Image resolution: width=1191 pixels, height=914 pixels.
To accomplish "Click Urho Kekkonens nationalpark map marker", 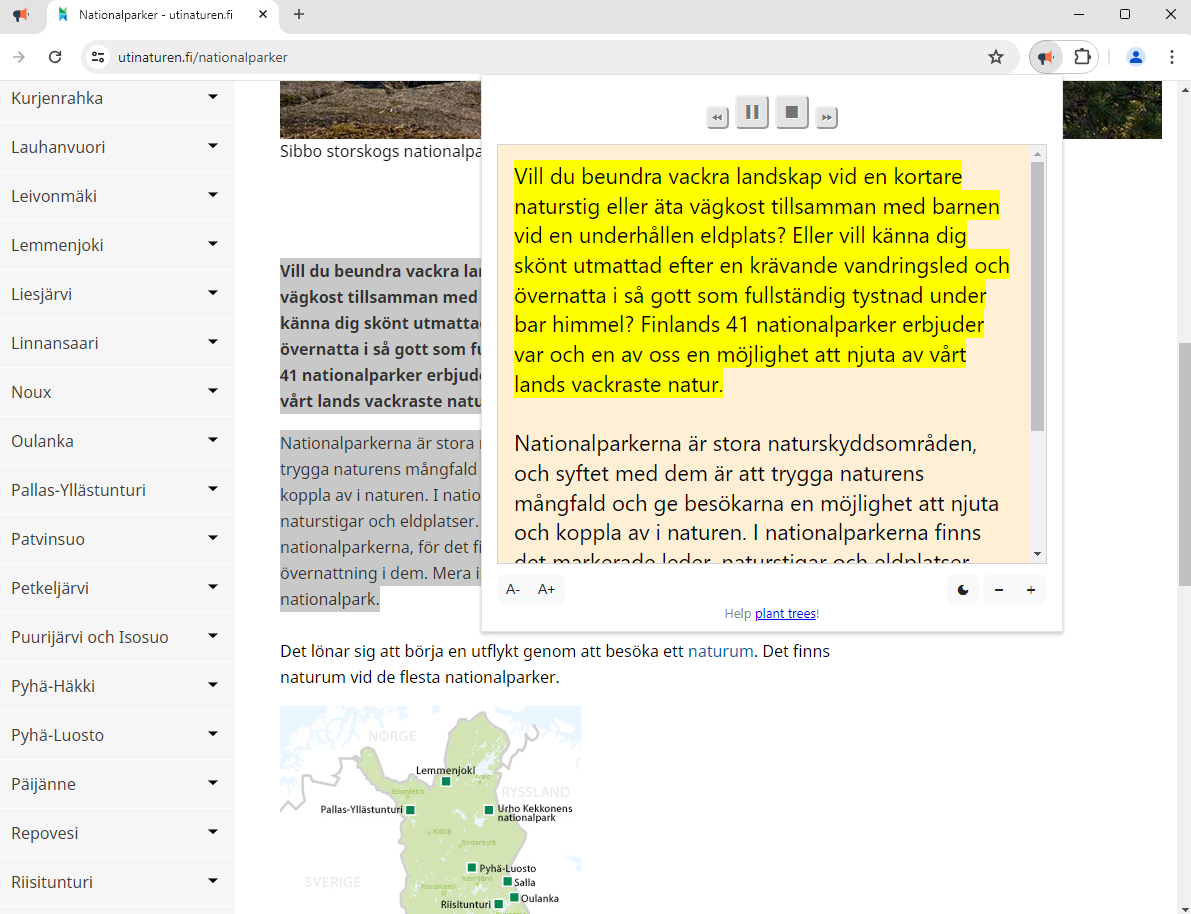I will [488, 810].
